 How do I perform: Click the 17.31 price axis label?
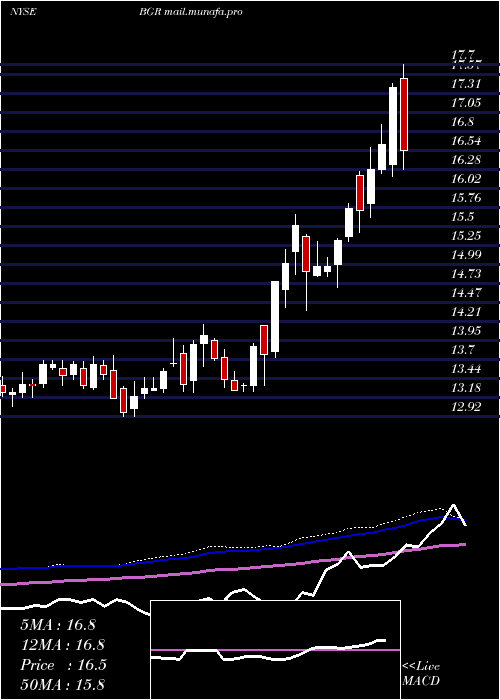point(466,83)
